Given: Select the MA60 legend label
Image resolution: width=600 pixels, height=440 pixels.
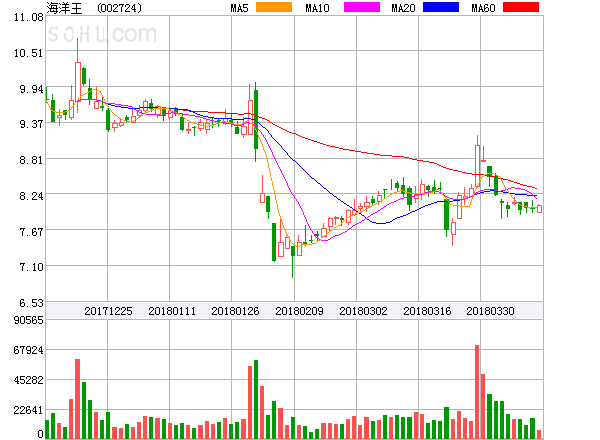Looking at the screenshot, I should pyautogui.click(x=483, y=8).
